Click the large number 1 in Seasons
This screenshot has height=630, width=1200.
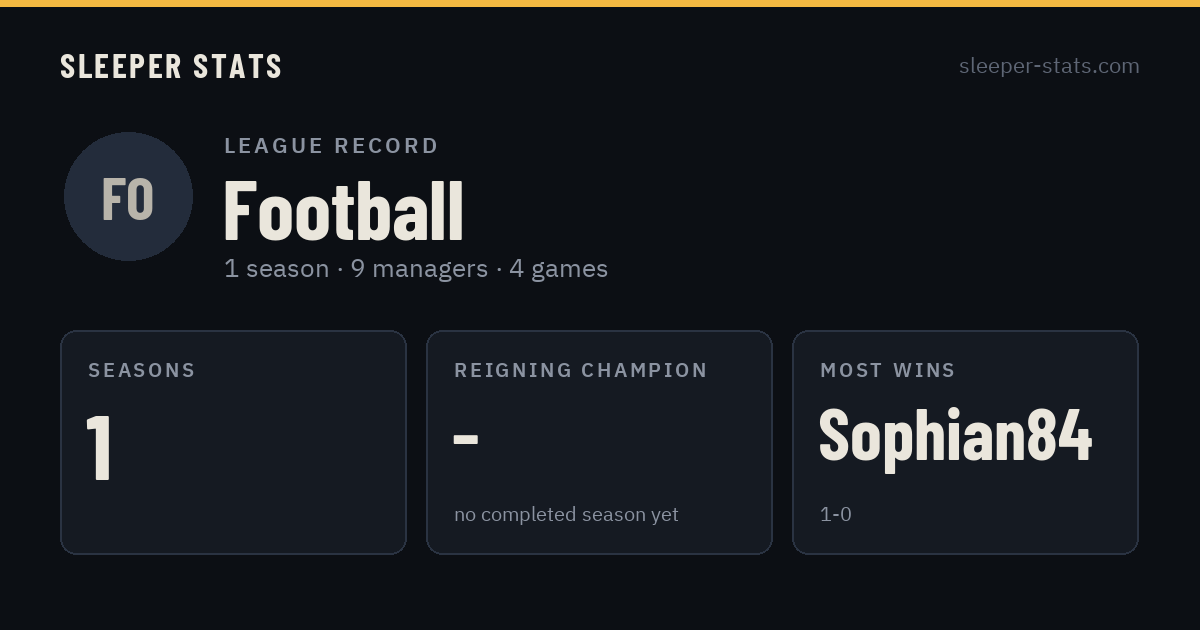pyautogui.click(x=98, y=448)
